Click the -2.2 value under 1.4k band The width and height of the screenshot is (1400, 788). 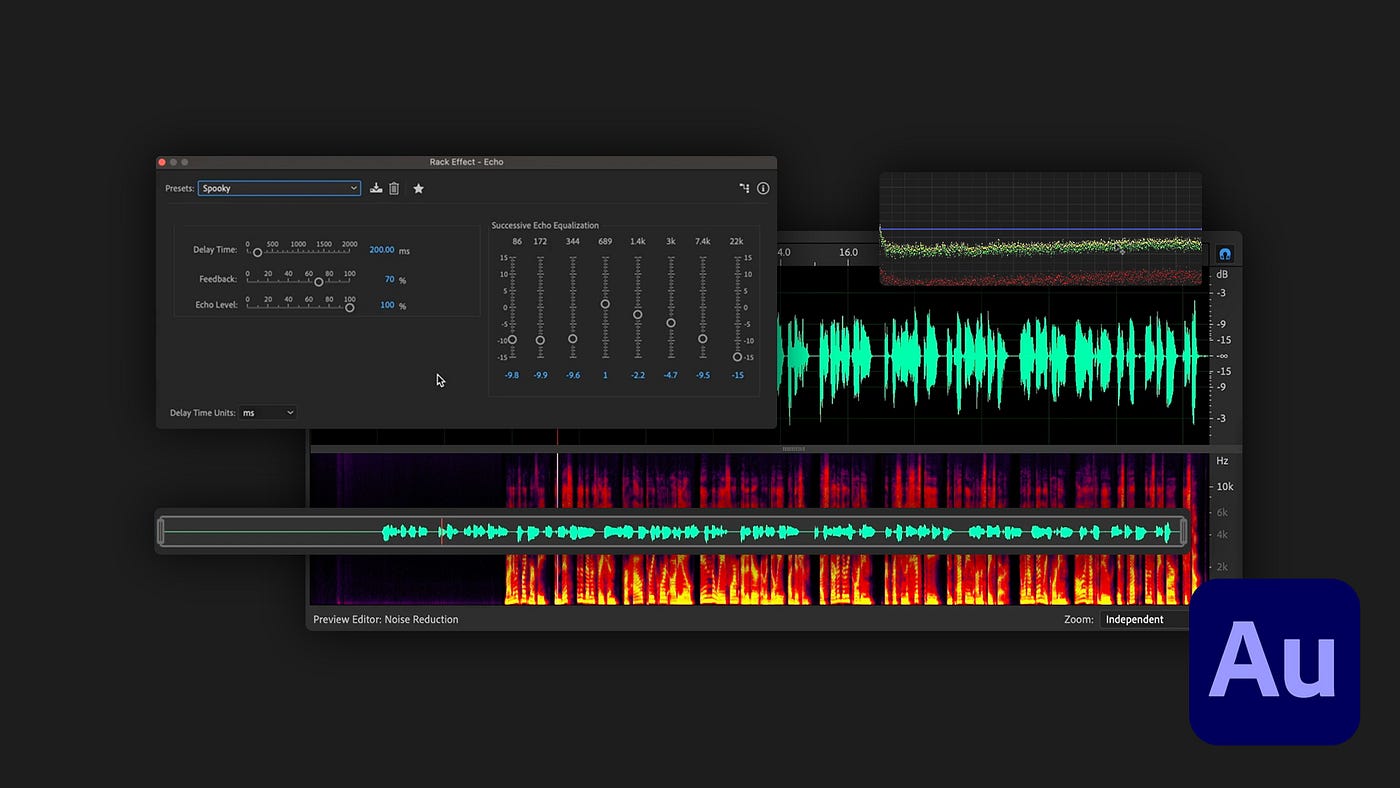[637, 375]
